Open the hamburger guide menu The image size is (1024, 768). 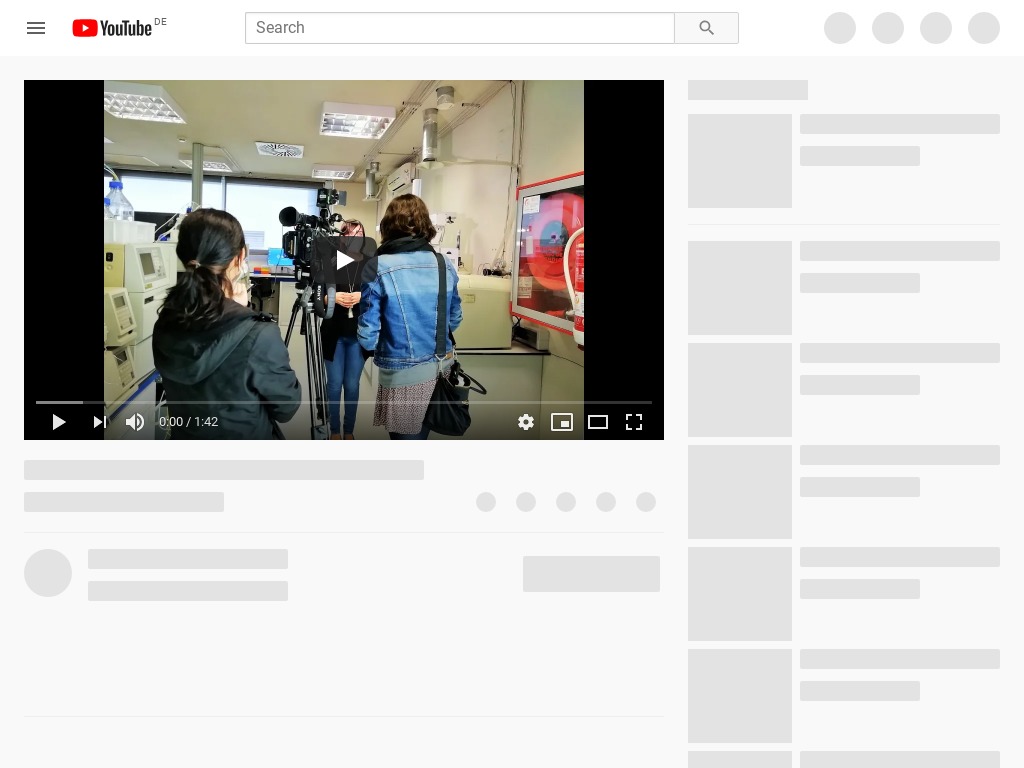click(36, 28)
